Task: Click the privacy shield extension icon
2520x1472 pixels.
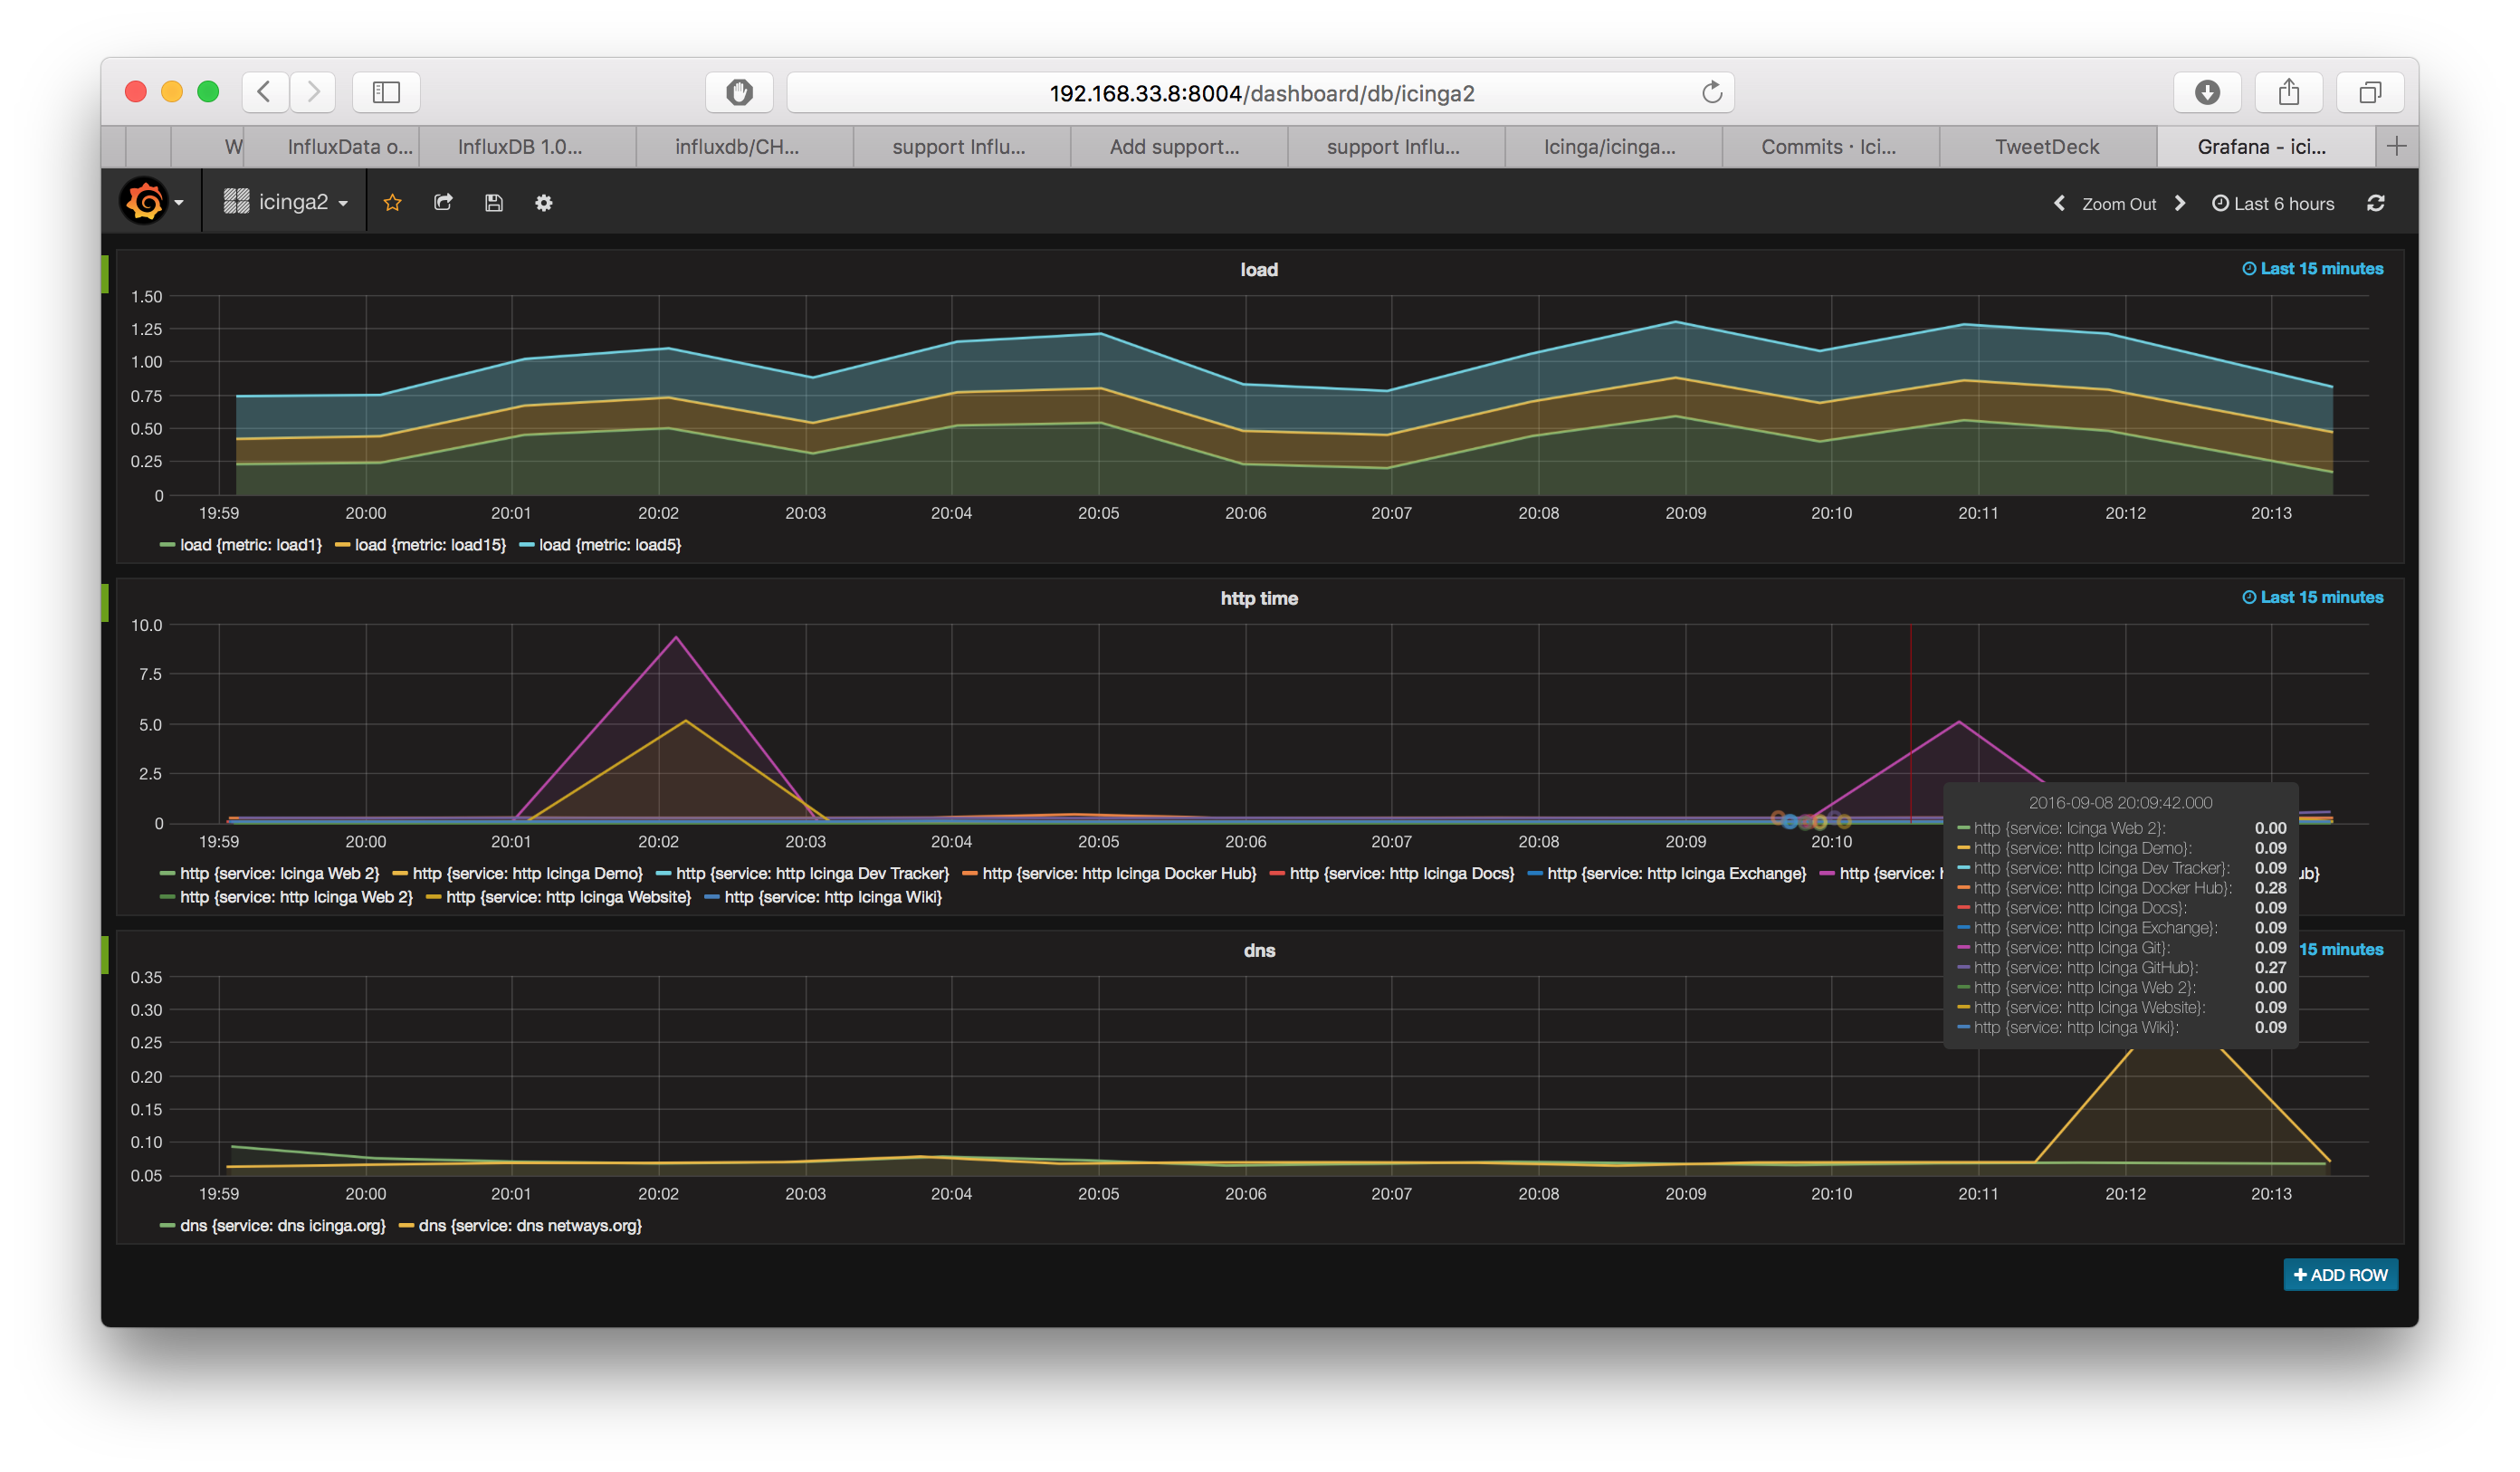Action: 739,92
